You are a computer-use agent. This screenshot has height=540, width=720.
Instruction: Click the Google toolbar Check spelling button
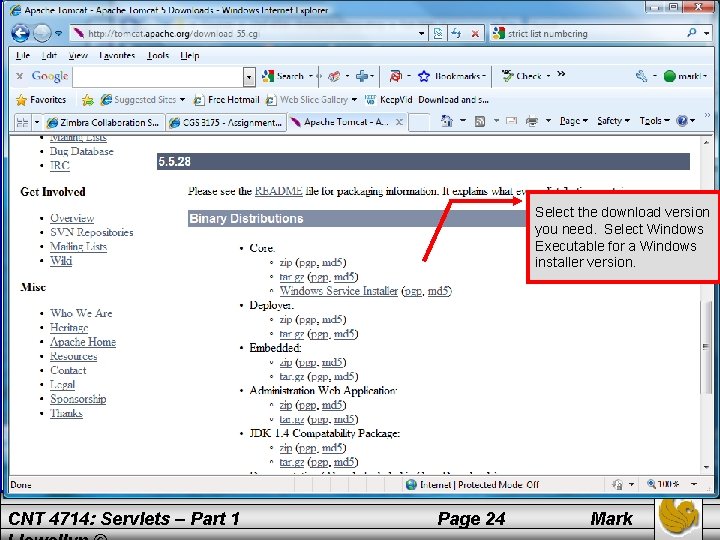click(522, 76)
